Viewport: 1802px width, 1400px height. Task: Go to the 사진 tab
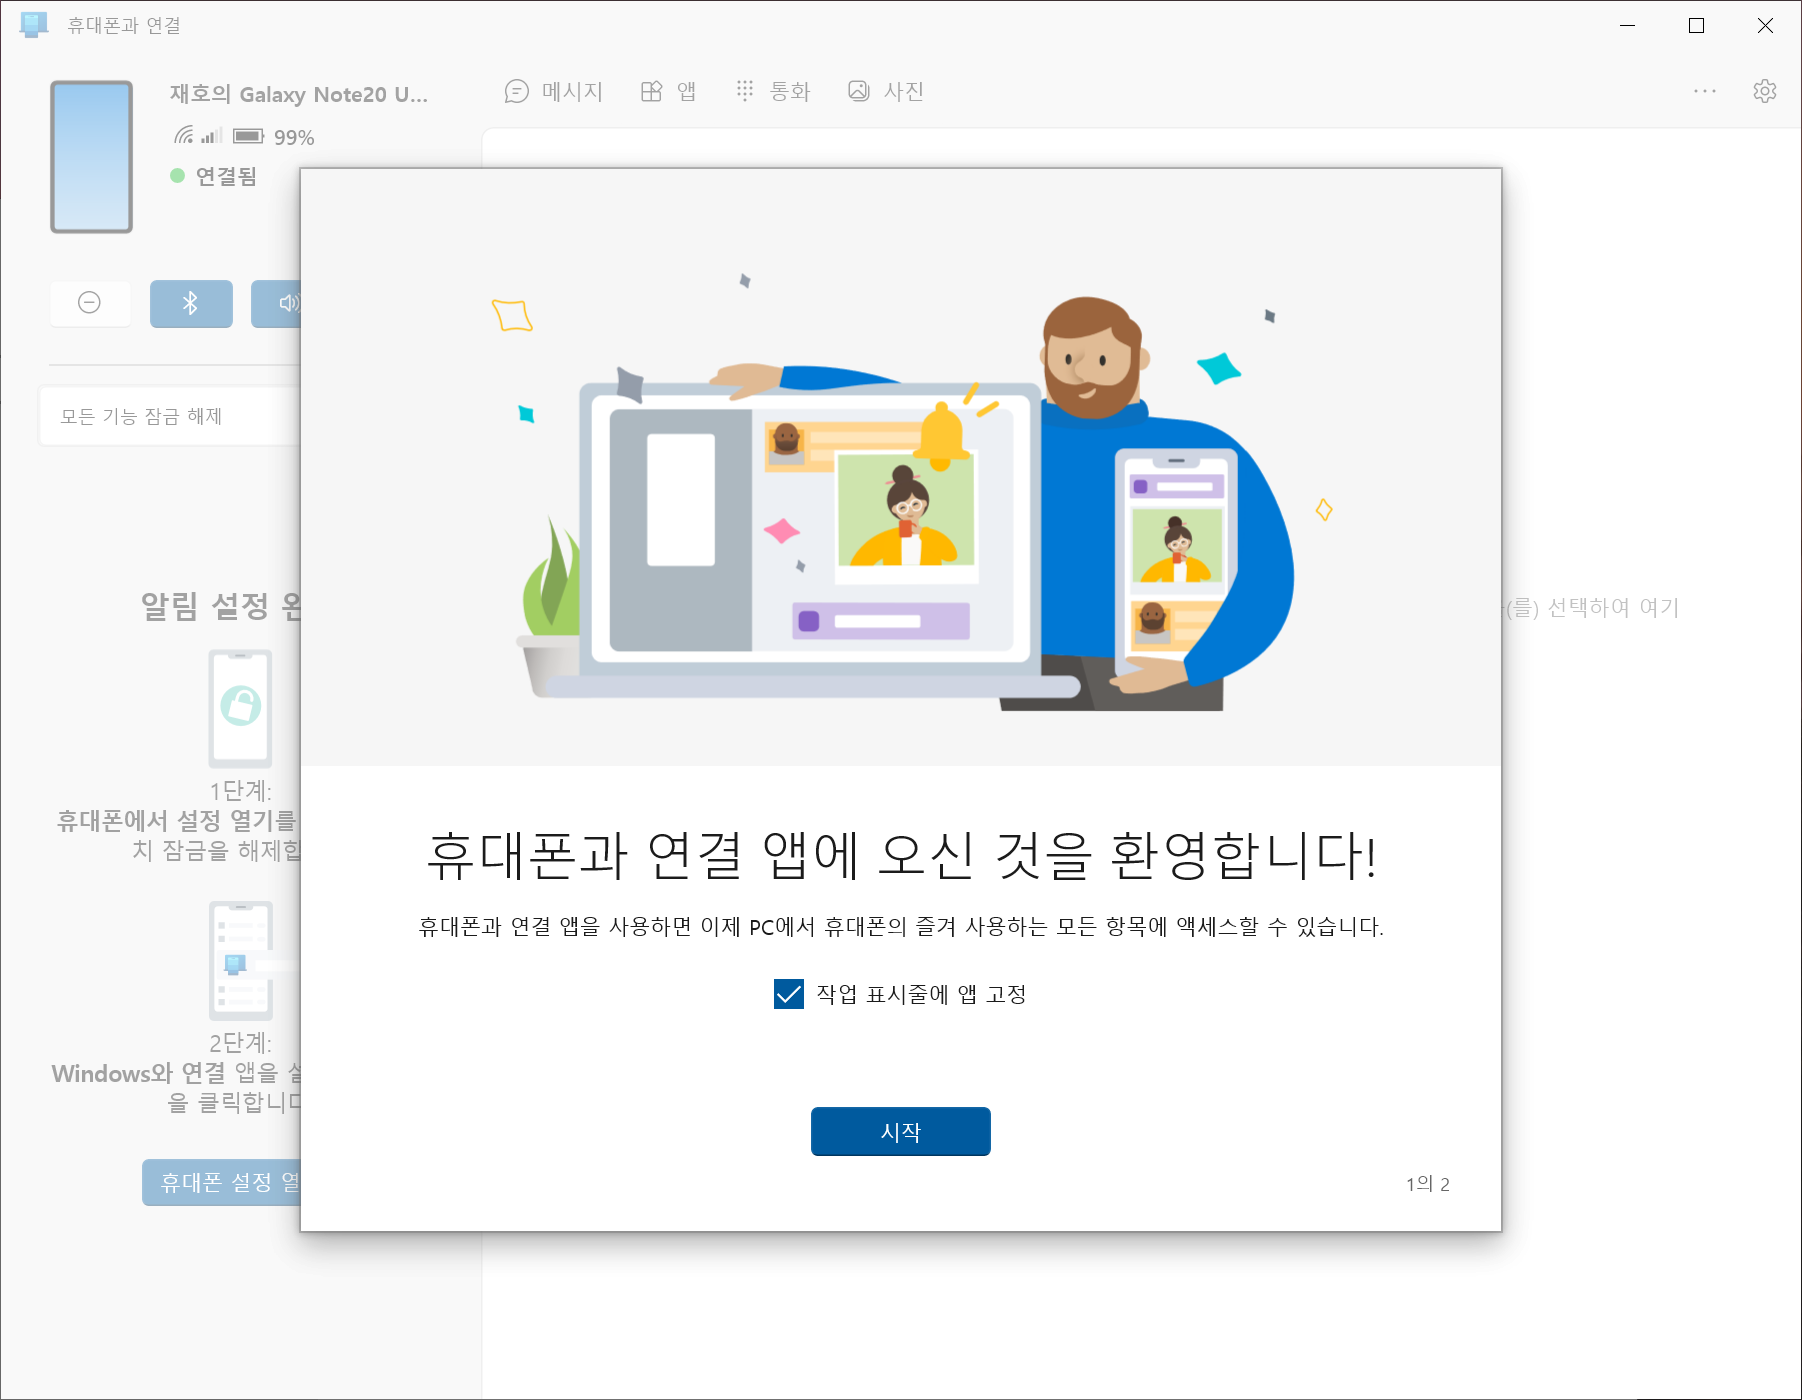[886, 91]
